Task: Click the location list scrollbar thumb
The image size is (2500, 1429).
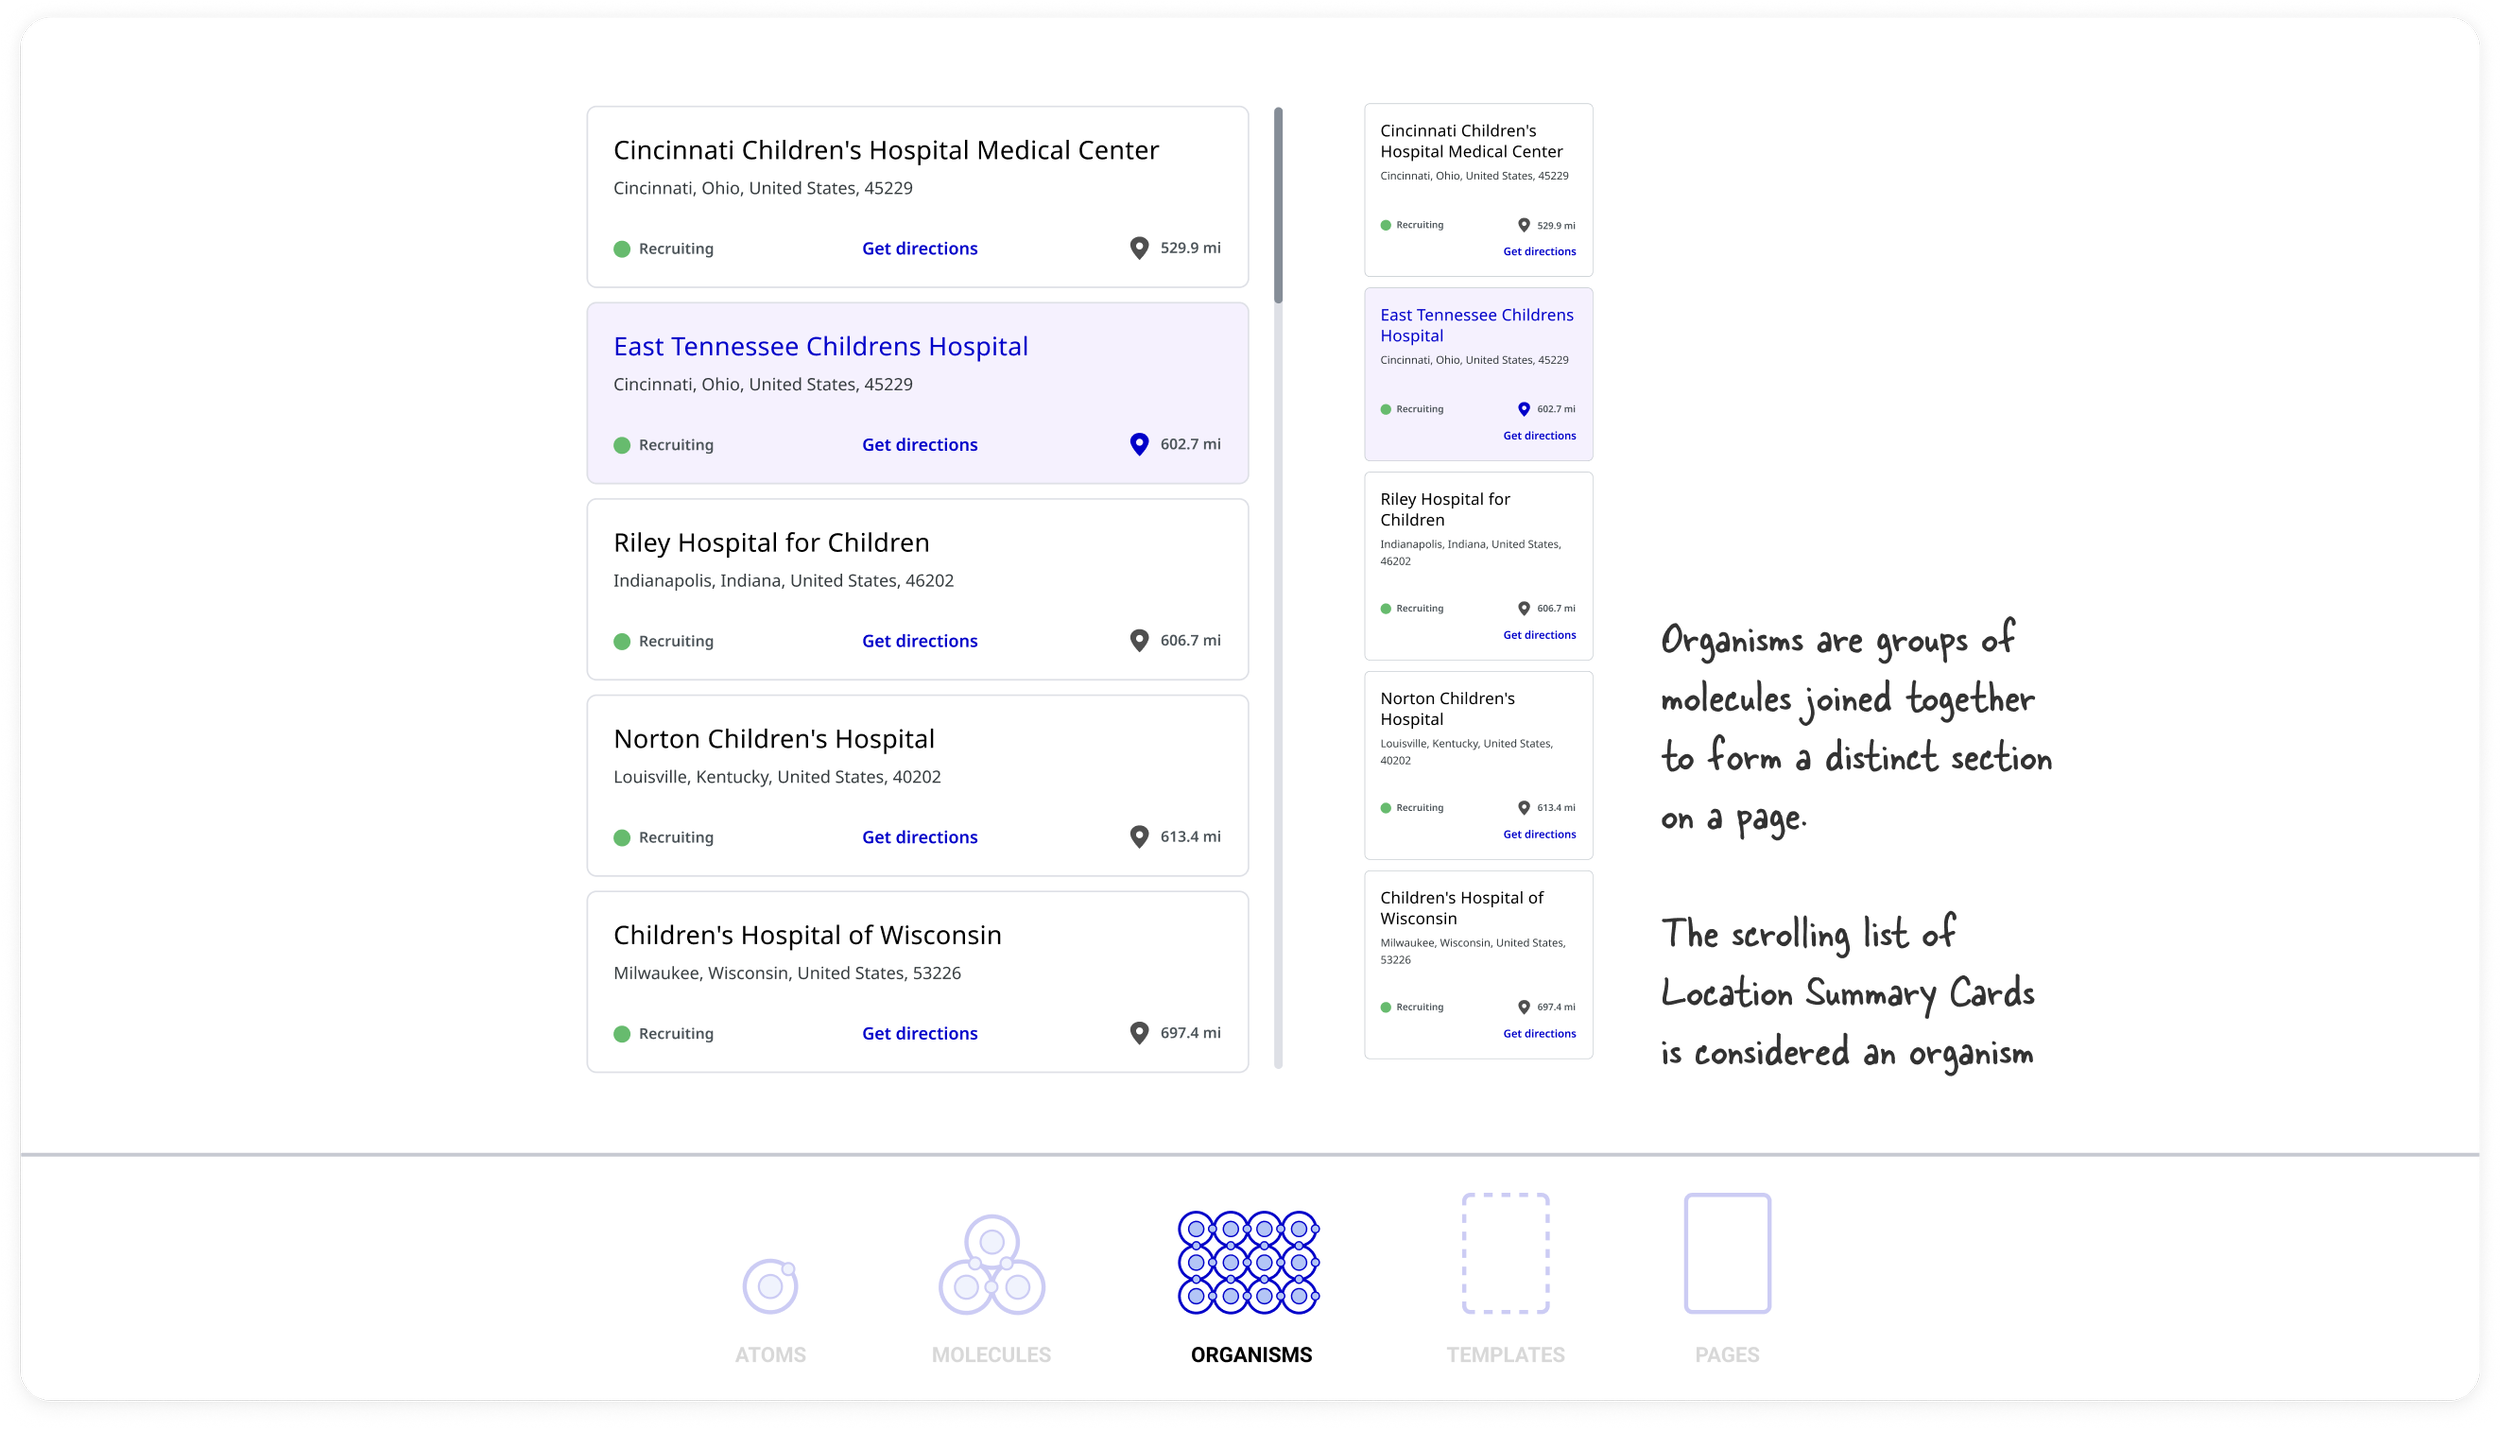Action: click(x=1278, y=205)
